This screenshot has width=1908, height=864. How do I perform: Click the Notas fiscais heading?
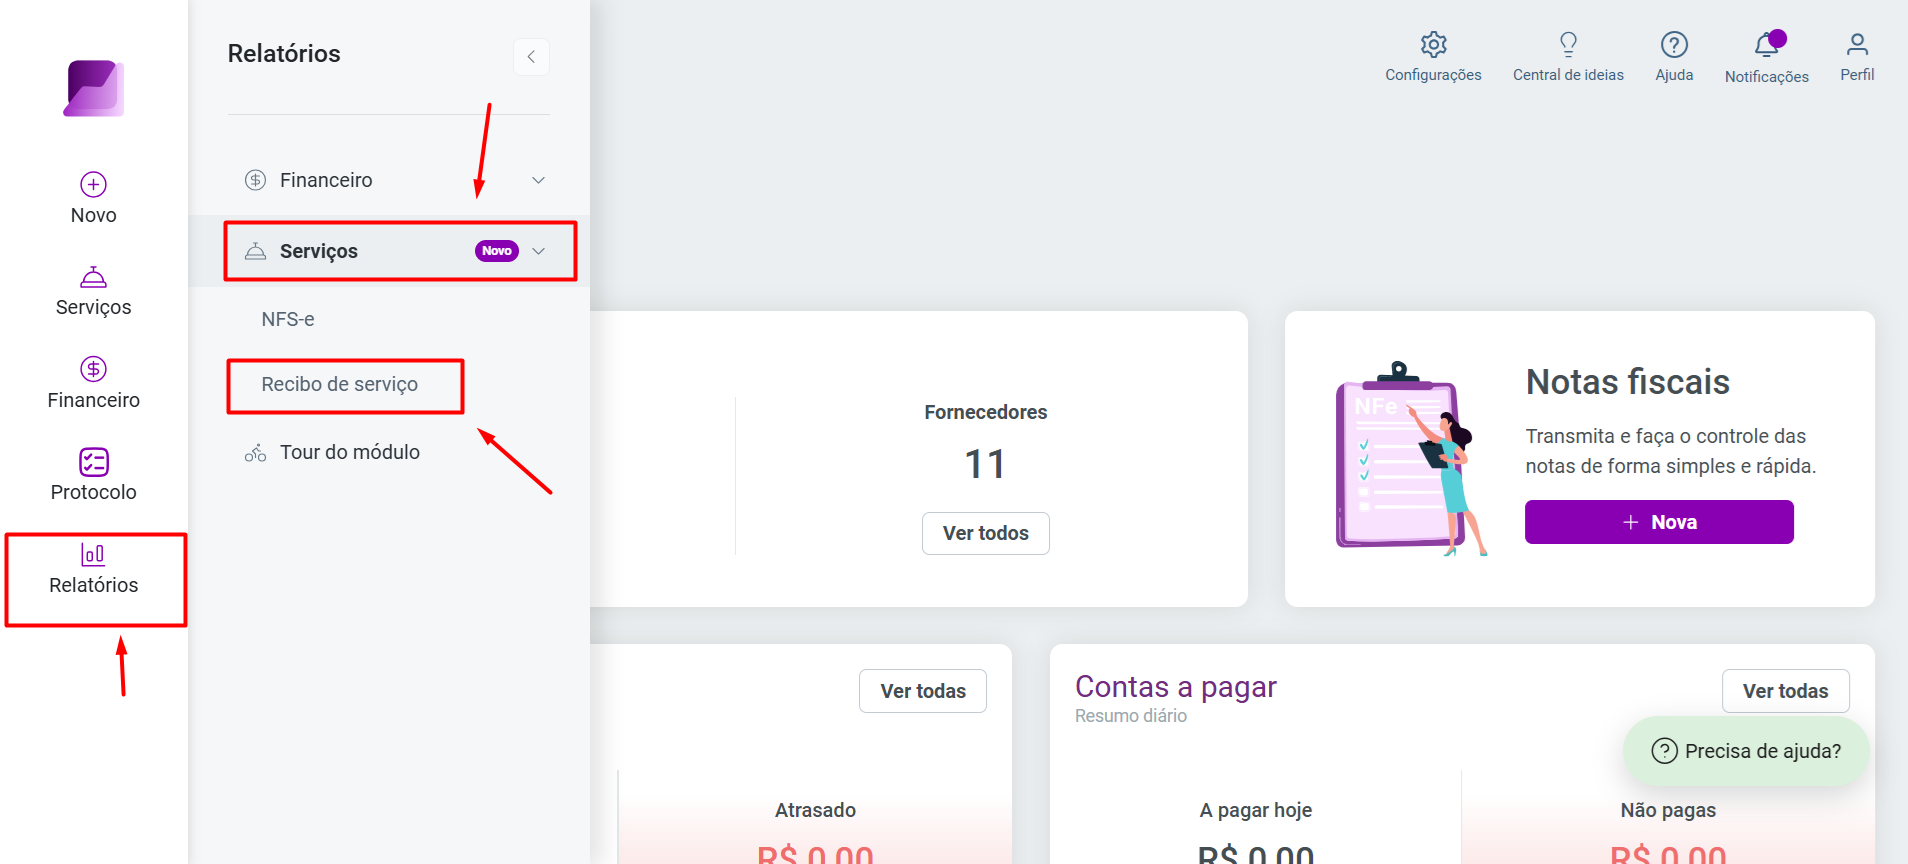(x=1627, y=382)
